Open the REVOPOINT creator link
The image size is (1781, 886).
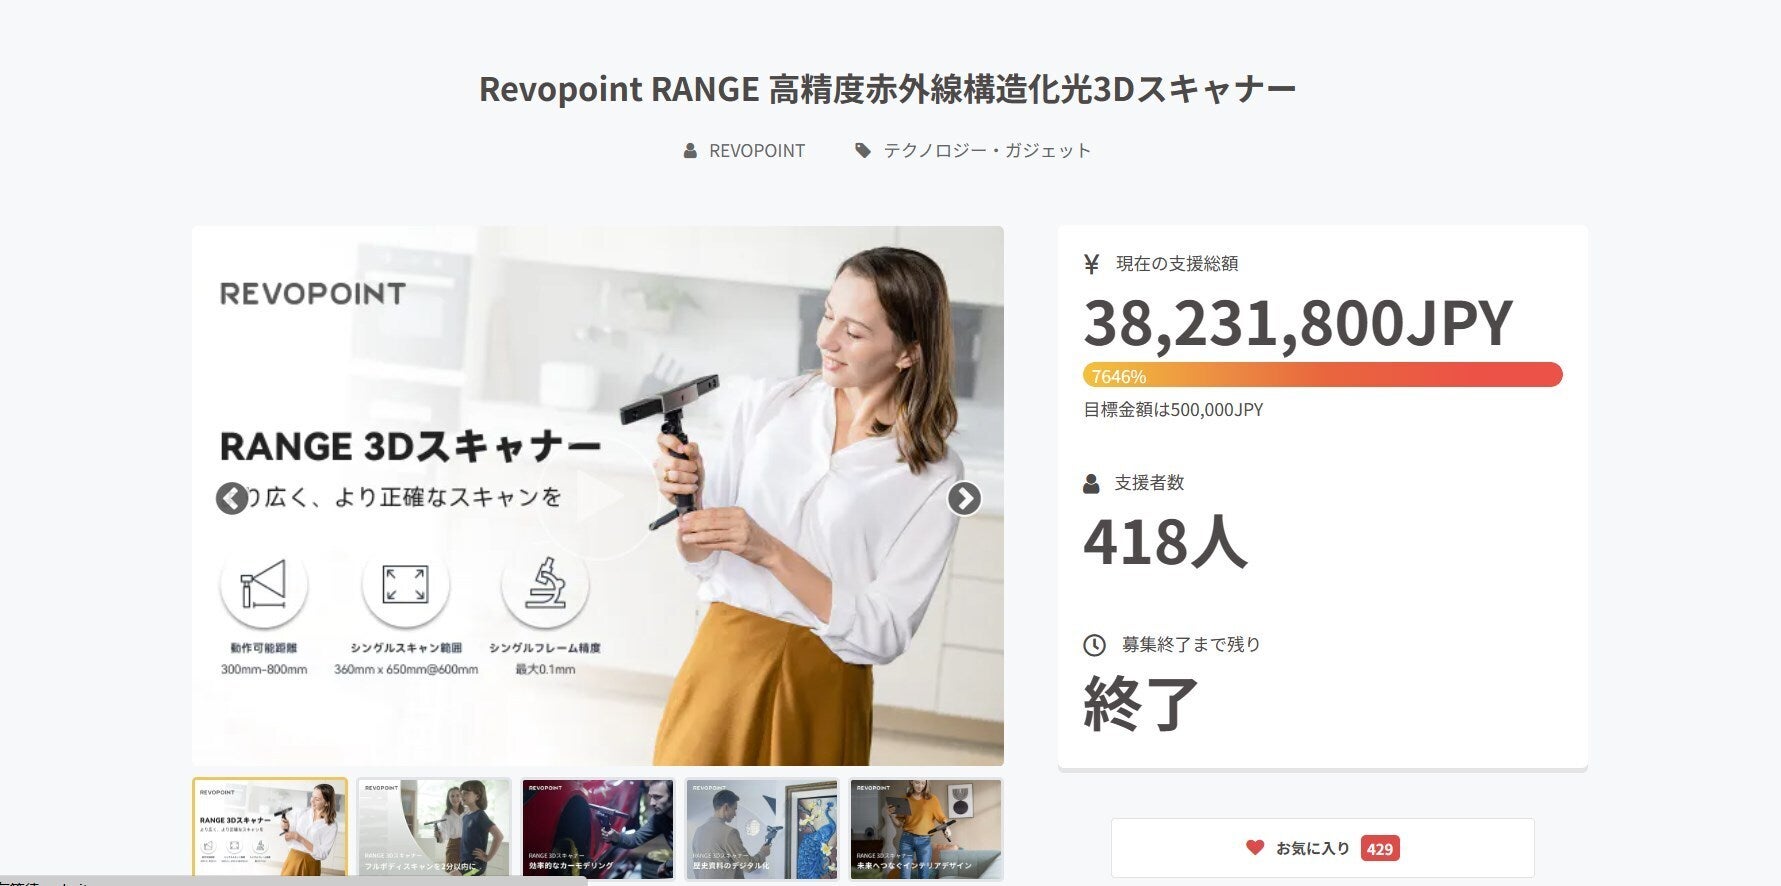(x=756, y=151)
